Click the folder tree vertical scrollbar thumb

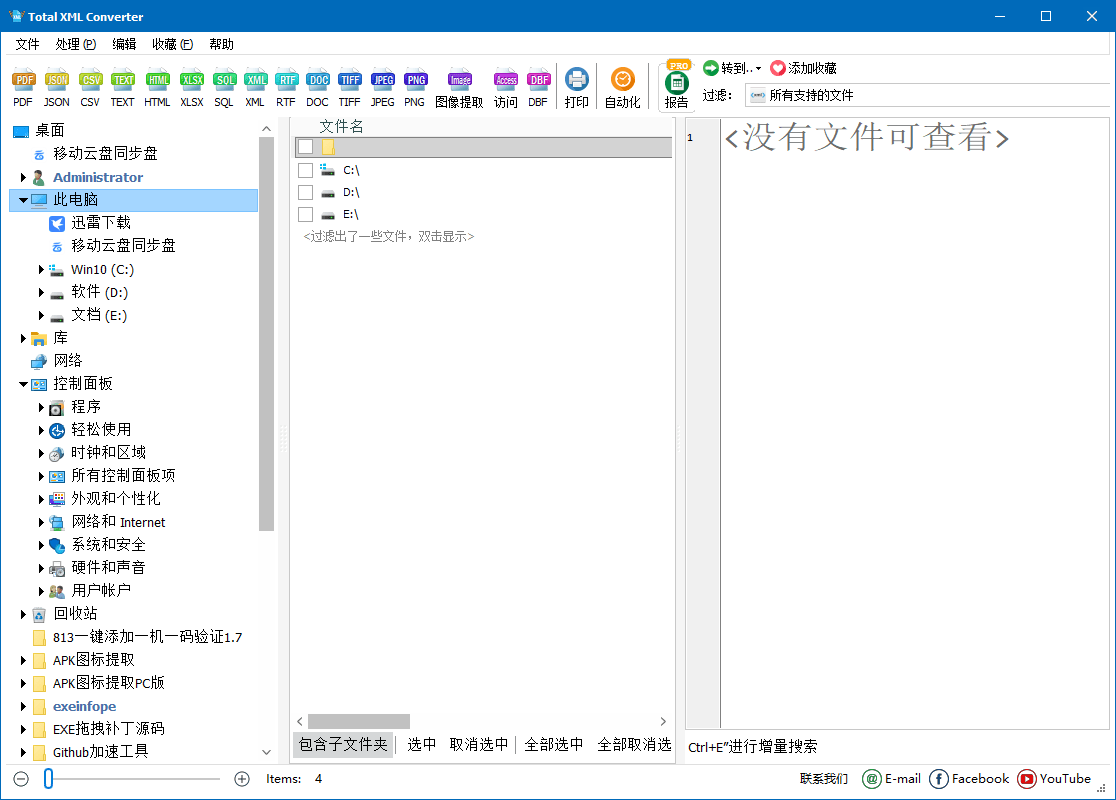(x=266, y=334)
